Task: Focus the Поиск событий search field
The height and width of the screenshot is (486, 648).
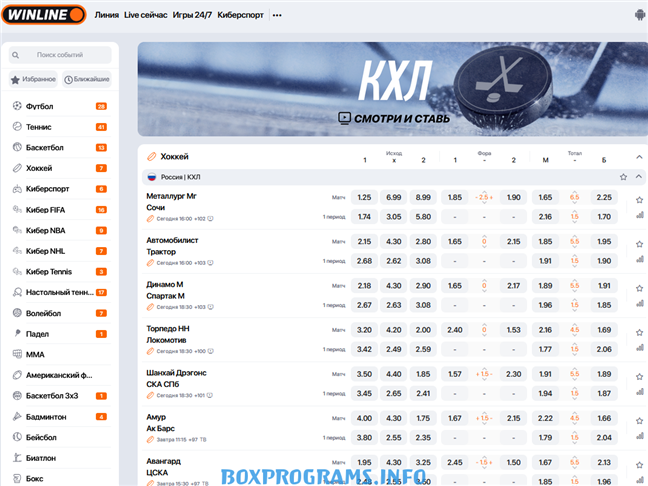Action: click(x=66, y=55)
